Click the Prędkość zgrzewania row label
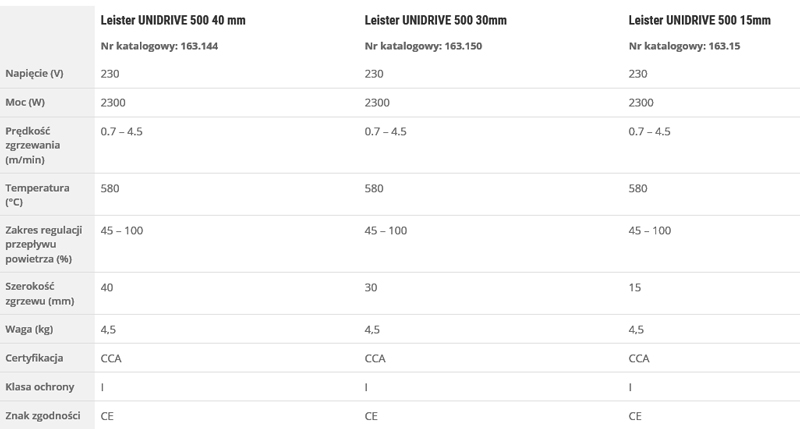This screenshot has height=429, width=800. point(33,145)
